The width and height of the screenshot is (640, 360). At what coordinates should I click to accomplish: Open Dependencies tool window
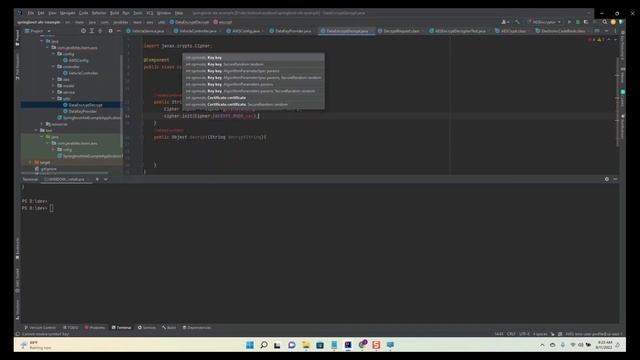coord(197,327)
